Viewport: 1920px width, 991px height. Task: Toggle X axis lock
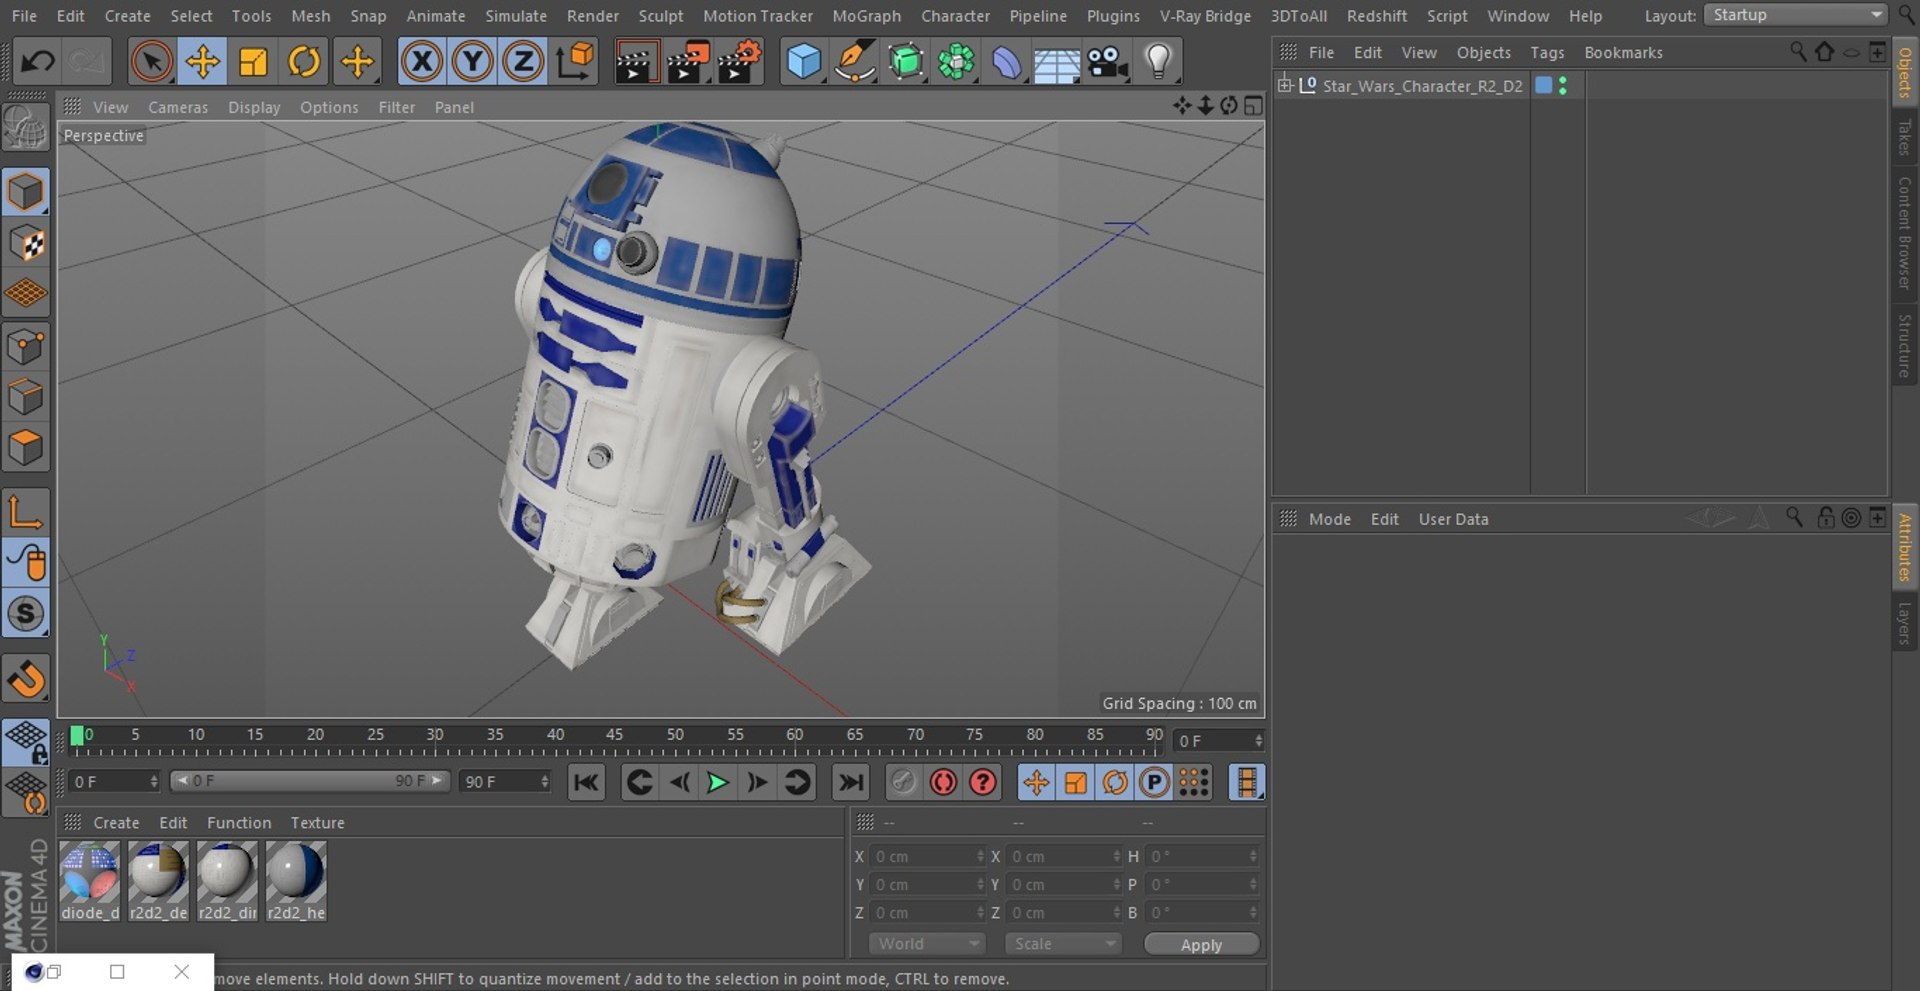point(422,62)
